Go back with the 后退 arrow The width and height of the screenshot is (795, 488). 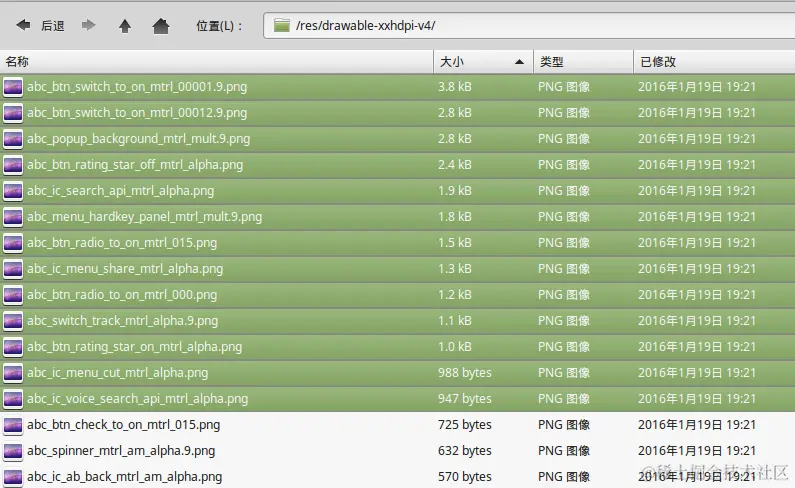pyautogui.click(x=23, y=25)
